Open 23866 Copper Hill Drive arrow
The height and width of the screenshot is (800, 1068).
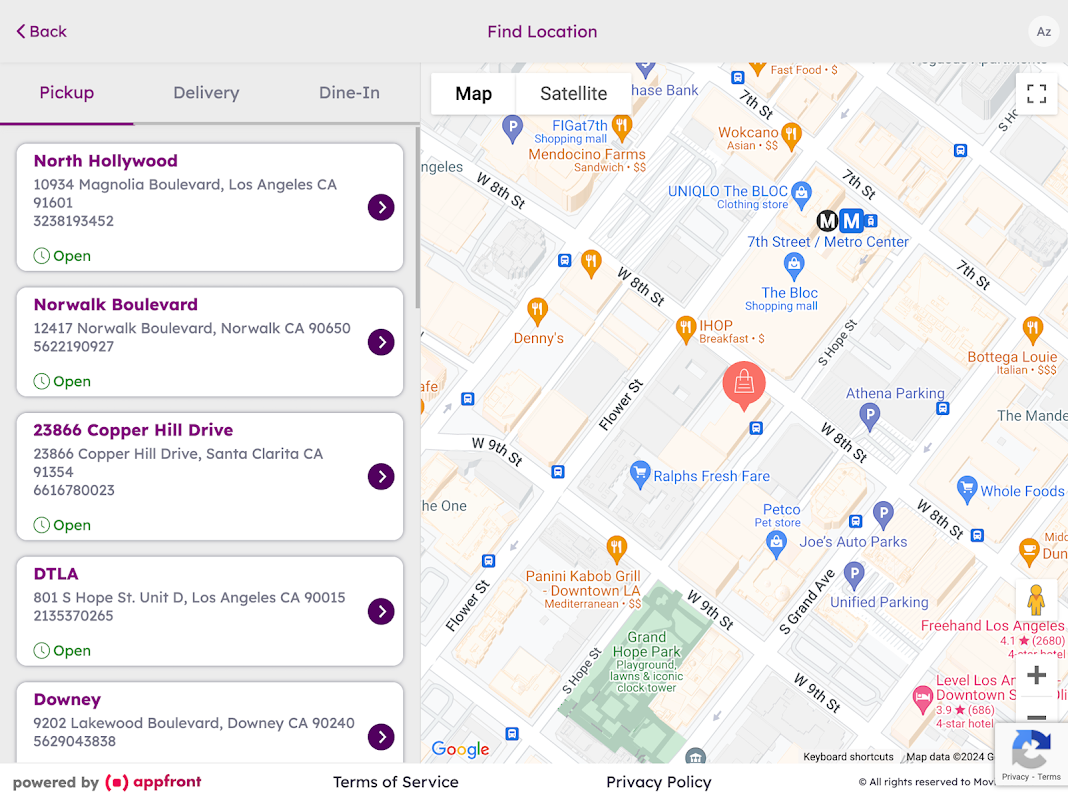click(x=381, y=477)
